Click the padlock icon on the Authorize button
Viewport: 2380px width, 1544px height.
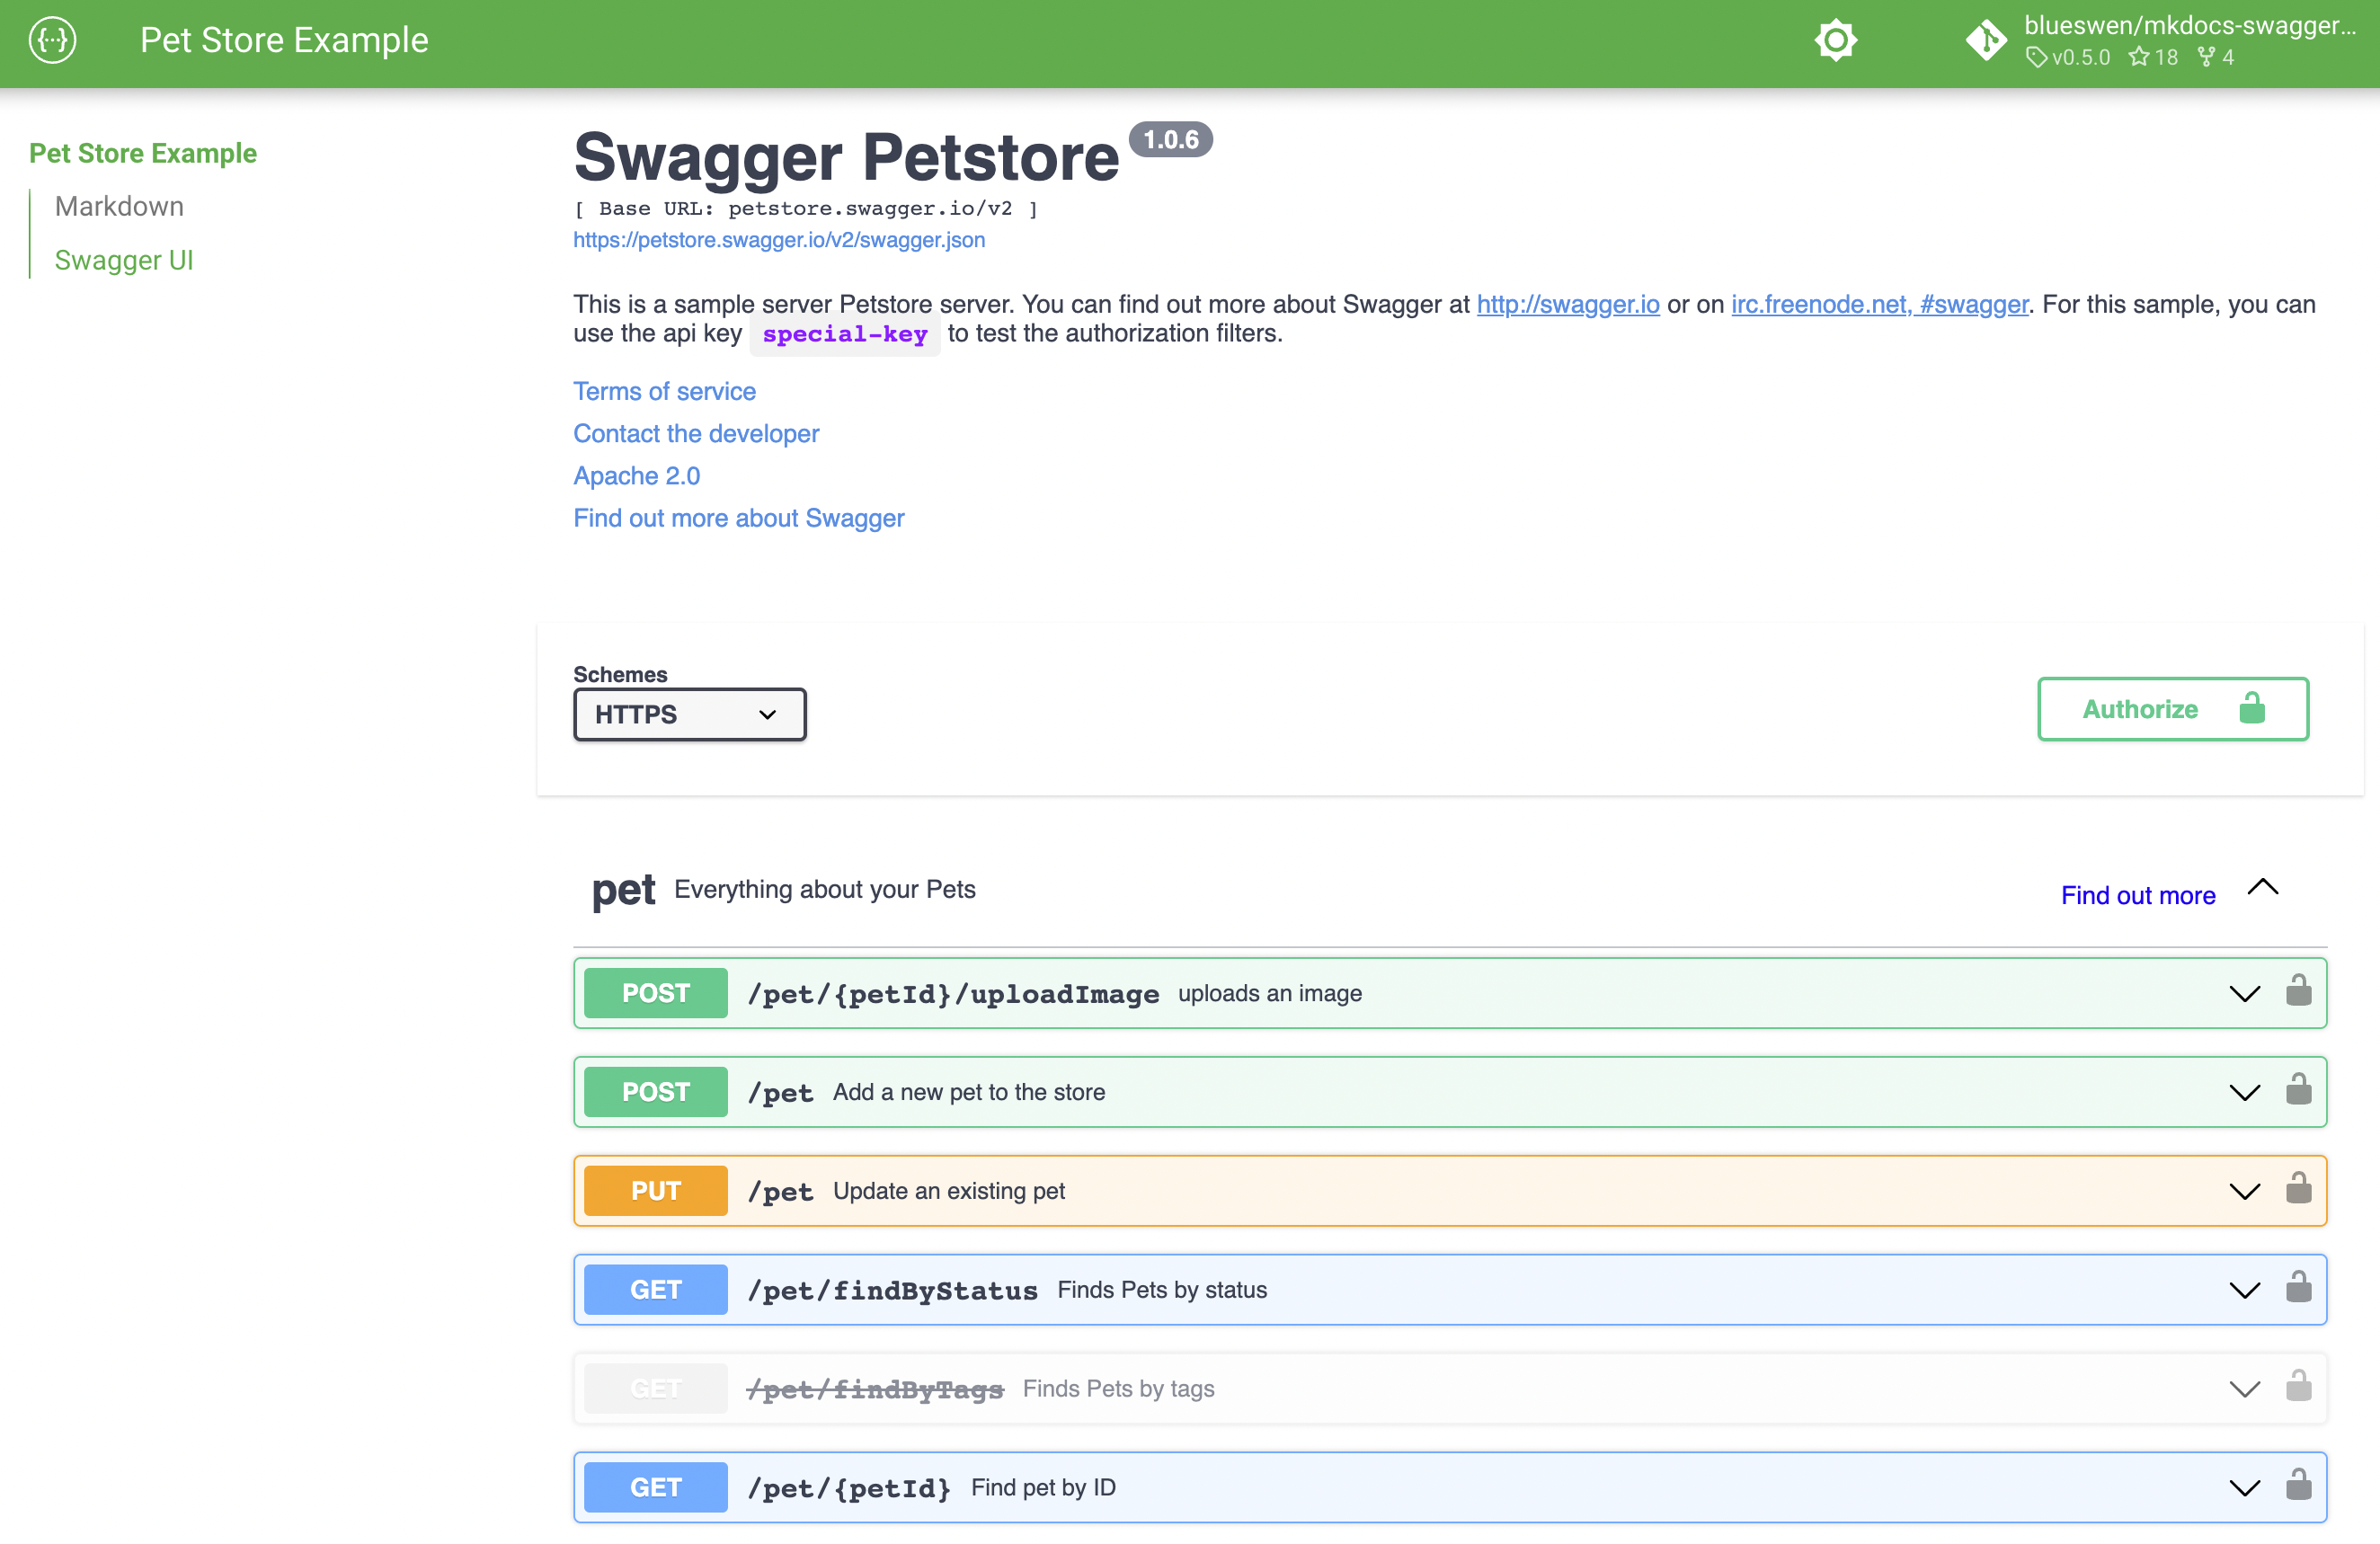pos(2252,709)
